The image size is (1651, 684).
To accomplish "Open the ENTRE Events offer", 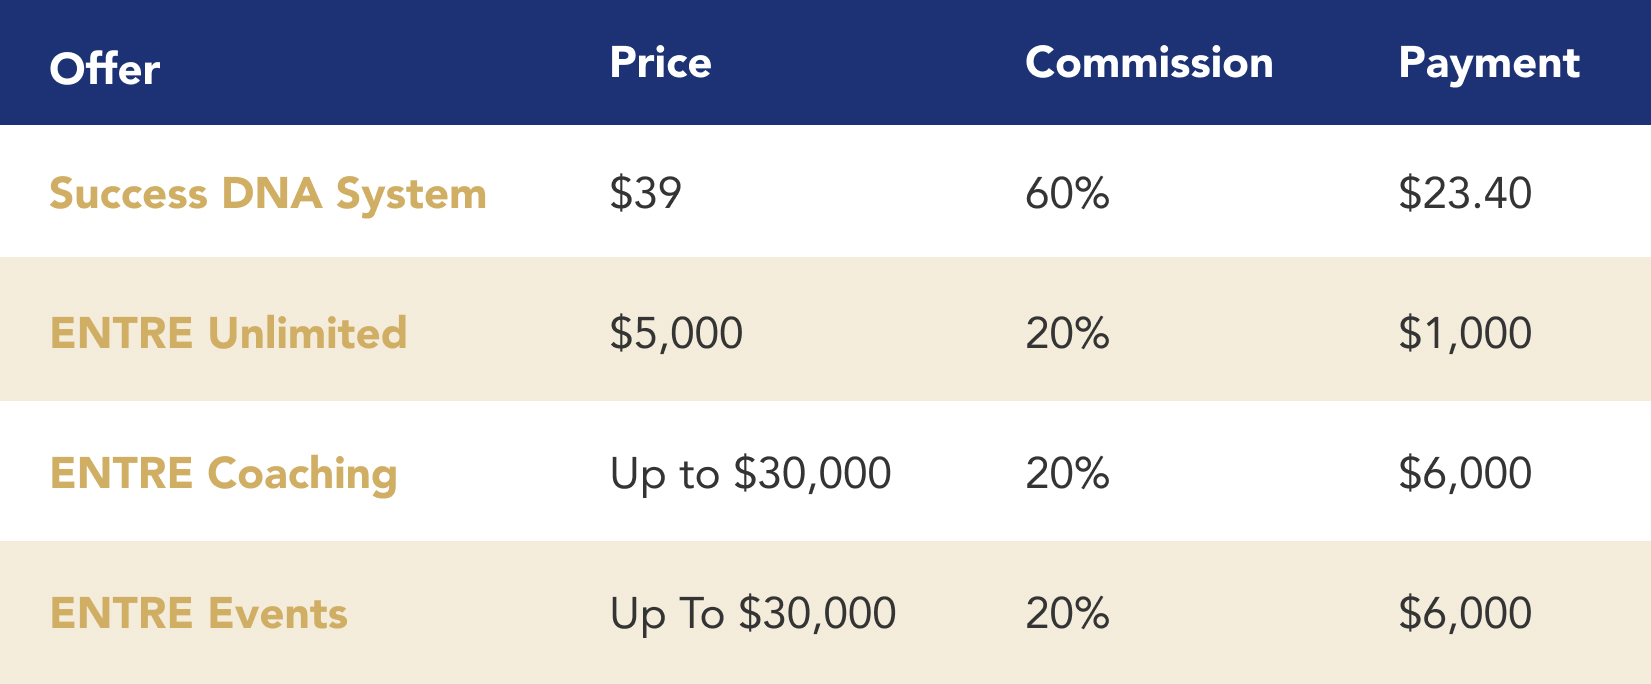I will tap(199, 613).
